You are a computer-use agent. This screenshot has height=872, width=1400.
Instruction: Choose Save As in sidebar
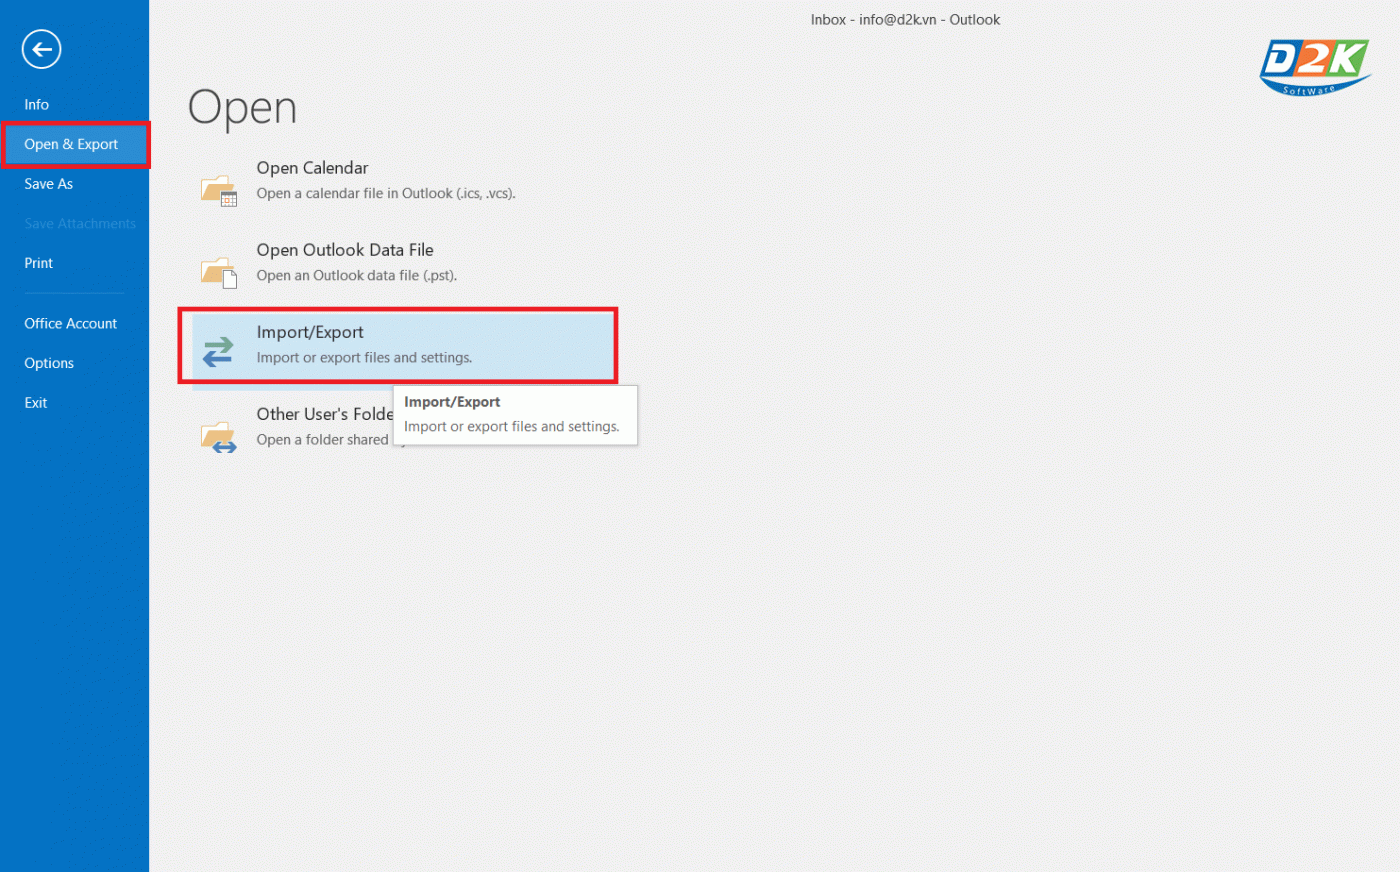coord(49,184)
